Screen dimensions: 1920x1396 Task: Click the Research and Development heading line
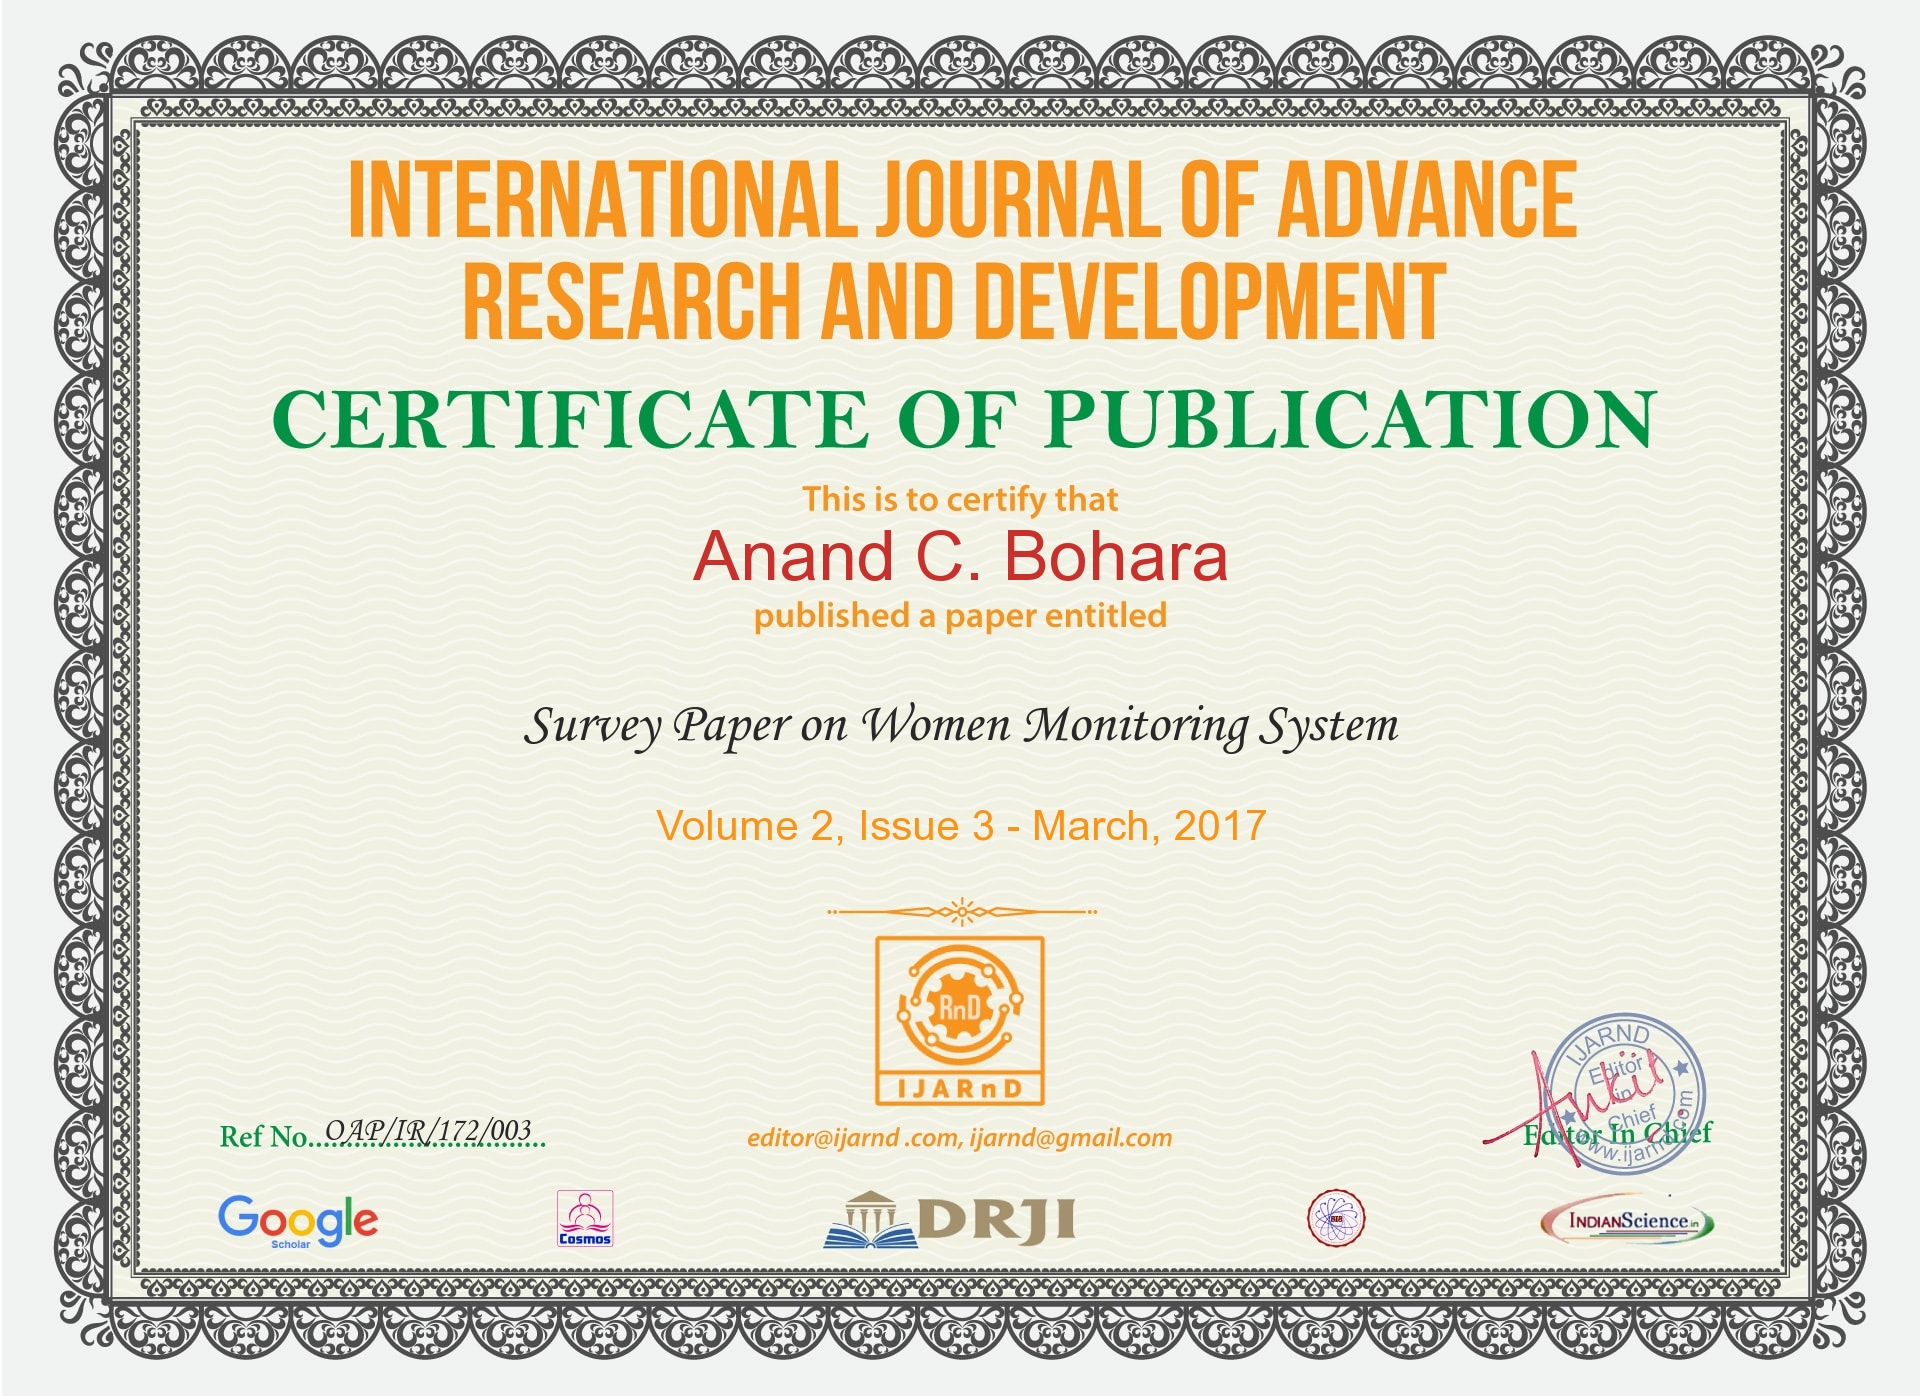(954, 300)
